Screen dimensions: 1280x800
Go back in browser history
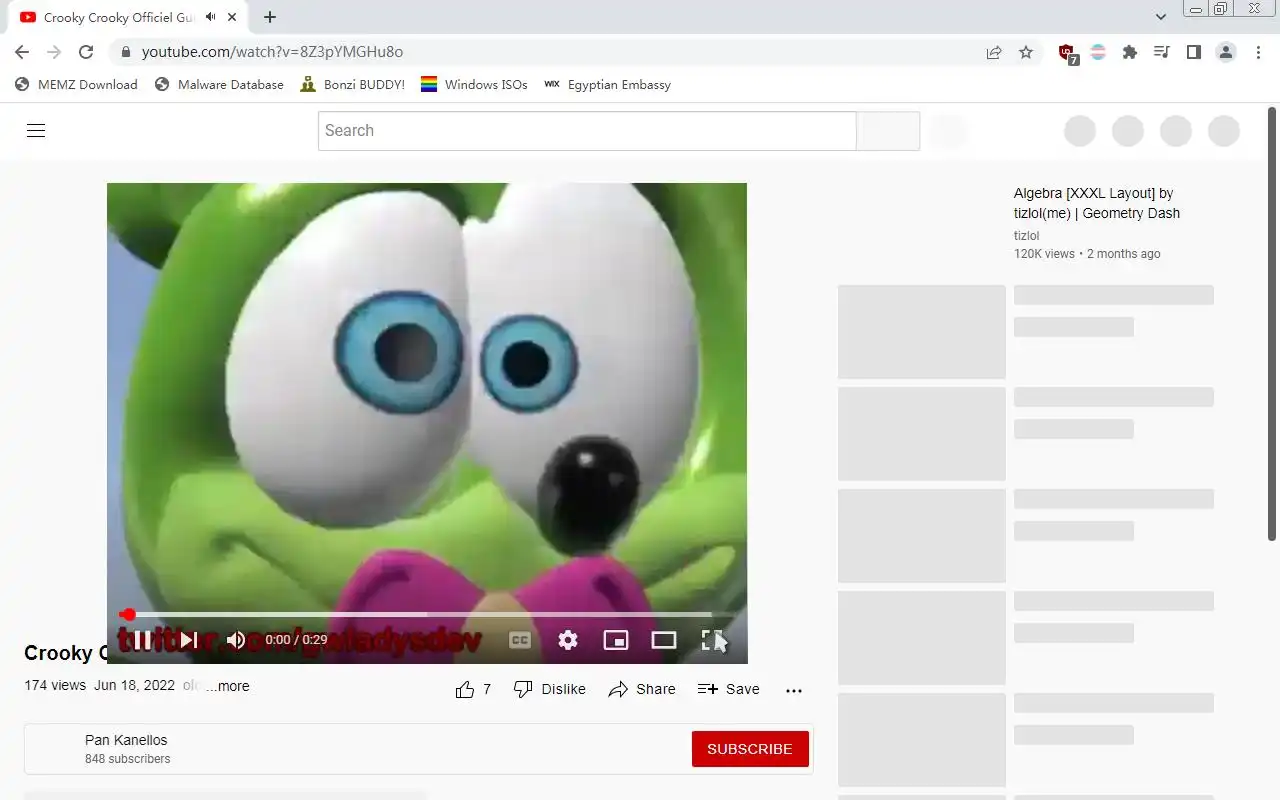coord(22,52)
